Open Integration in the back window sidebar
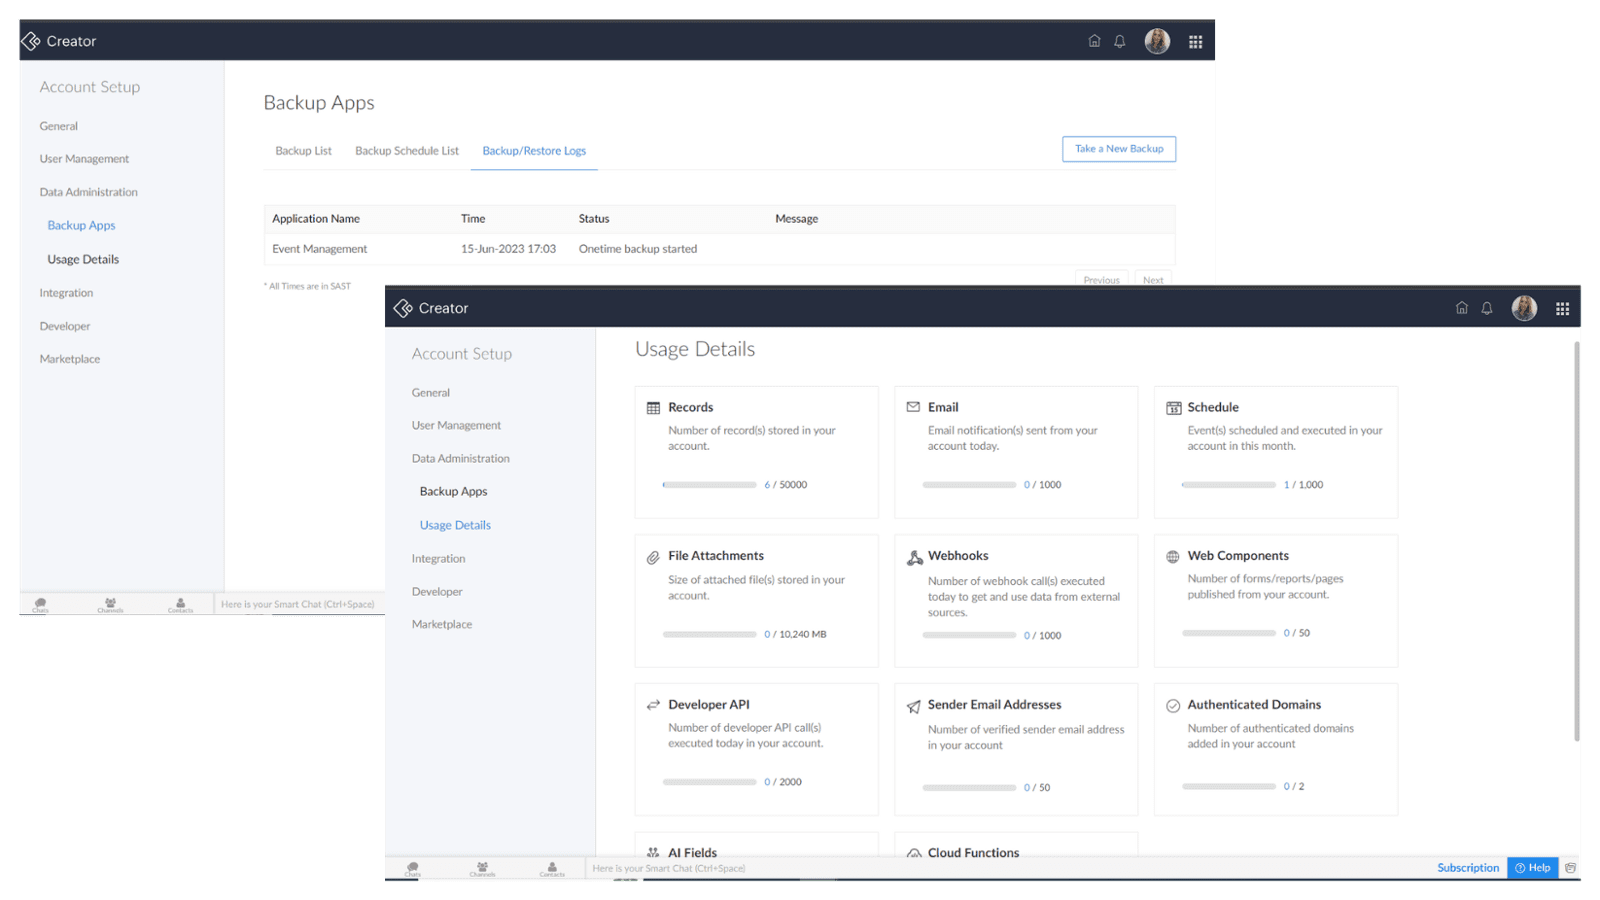This screenshot has width=1600, height=900. [x=66, y=293]
